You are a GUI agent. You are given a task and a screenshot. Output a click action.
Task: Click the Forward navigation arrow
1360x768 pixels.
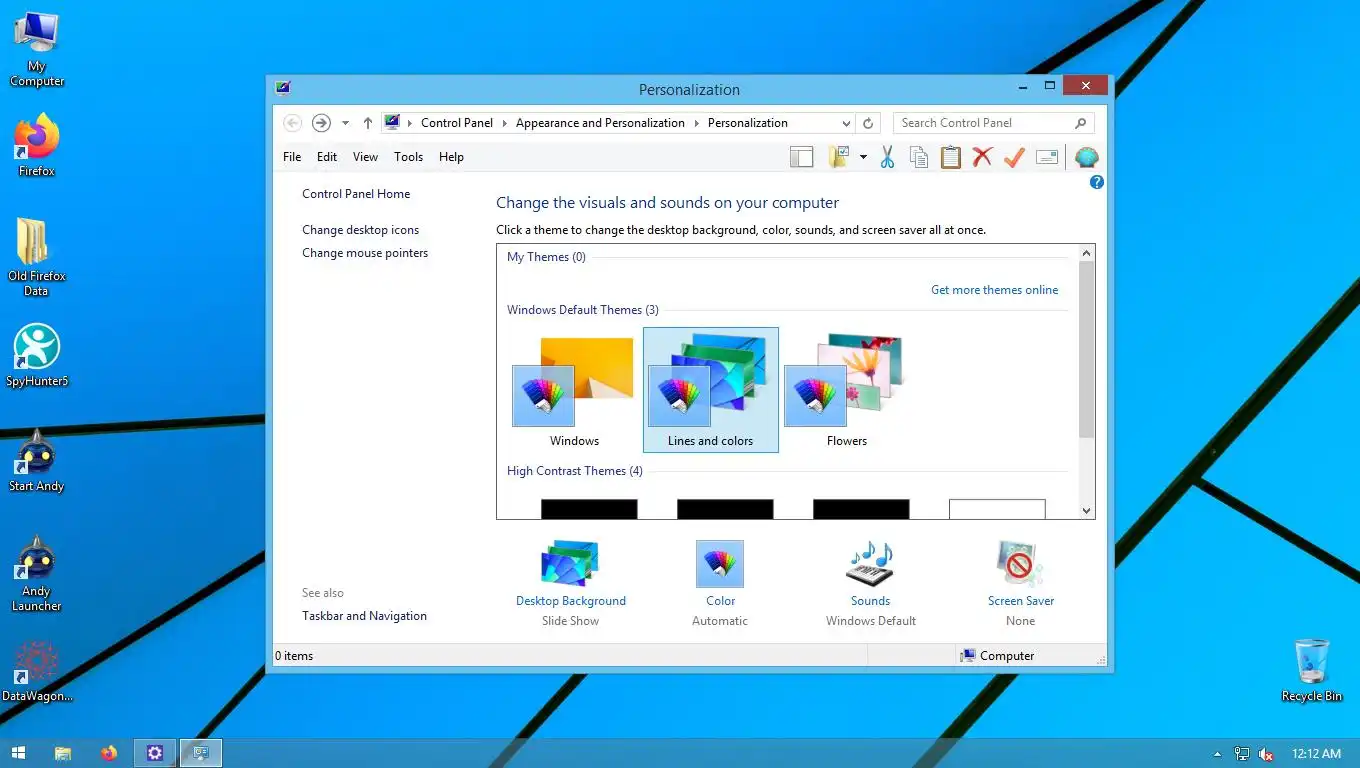(321, 123)
